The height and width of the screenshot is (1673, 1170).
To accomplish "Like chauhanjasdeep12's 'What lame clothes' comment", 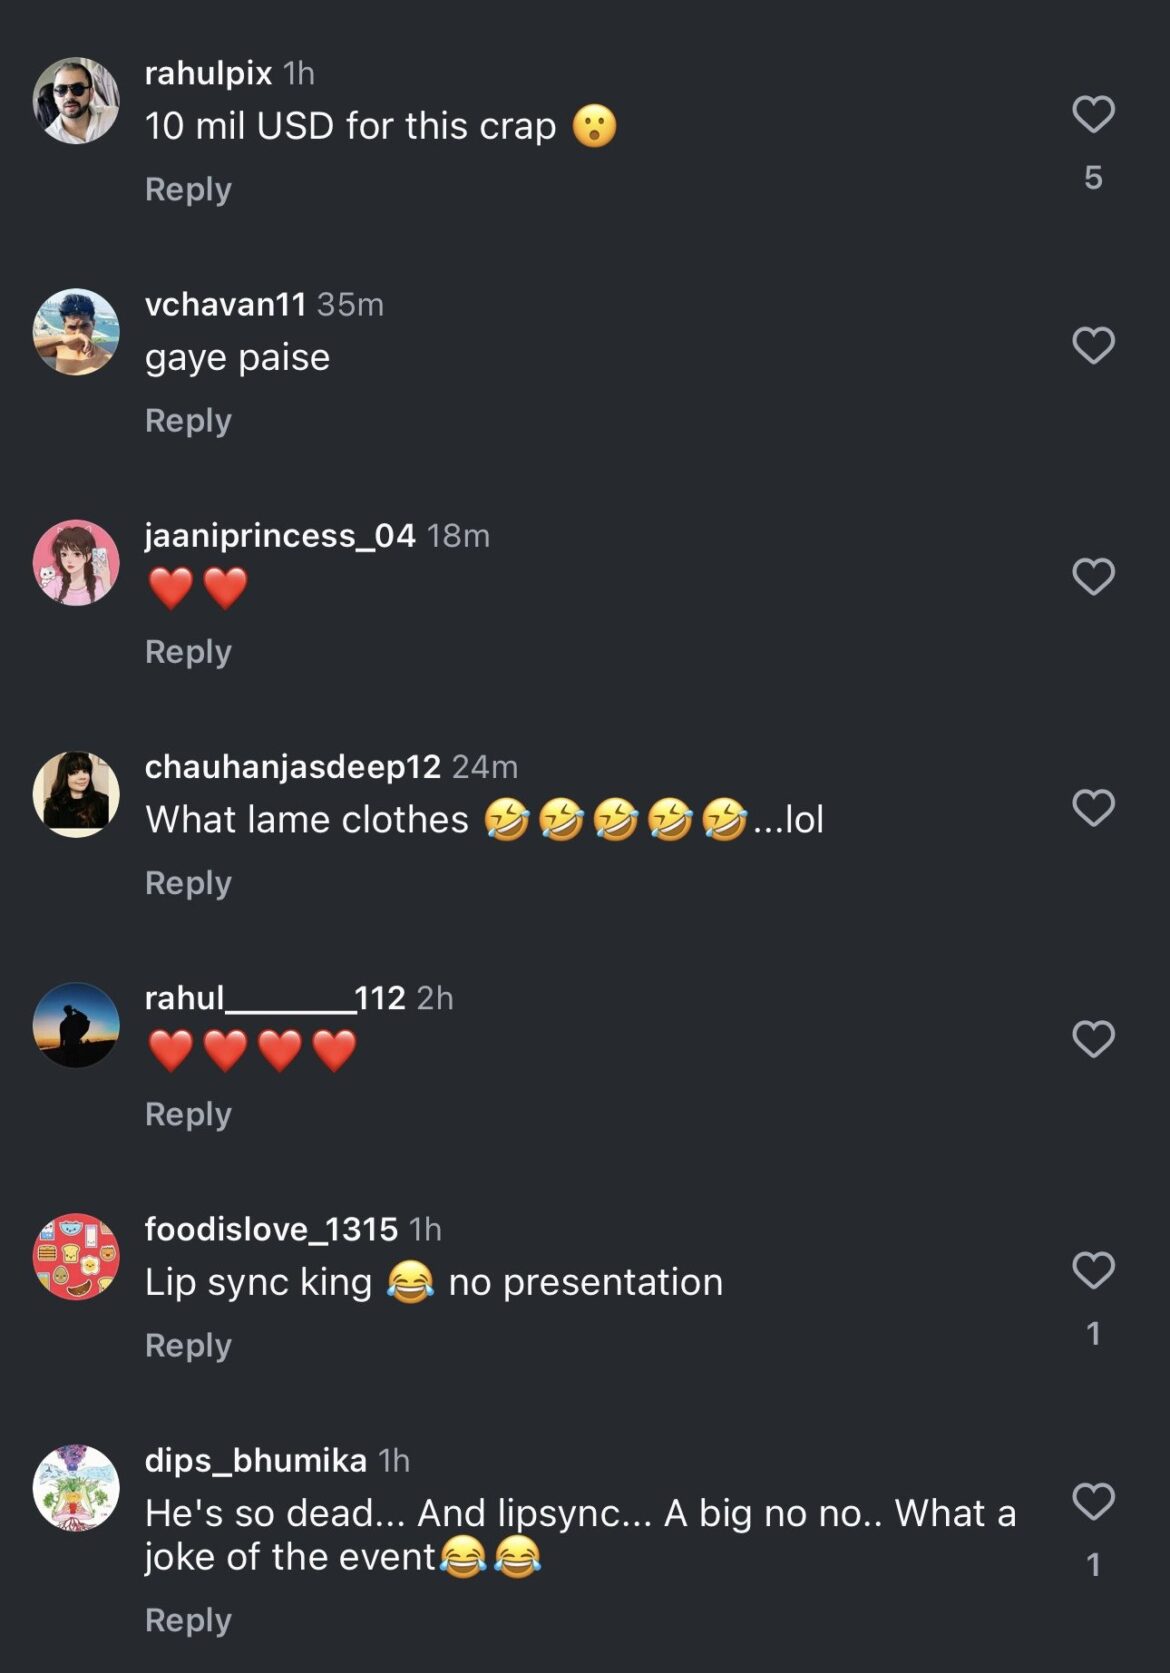I will 1093,807.
